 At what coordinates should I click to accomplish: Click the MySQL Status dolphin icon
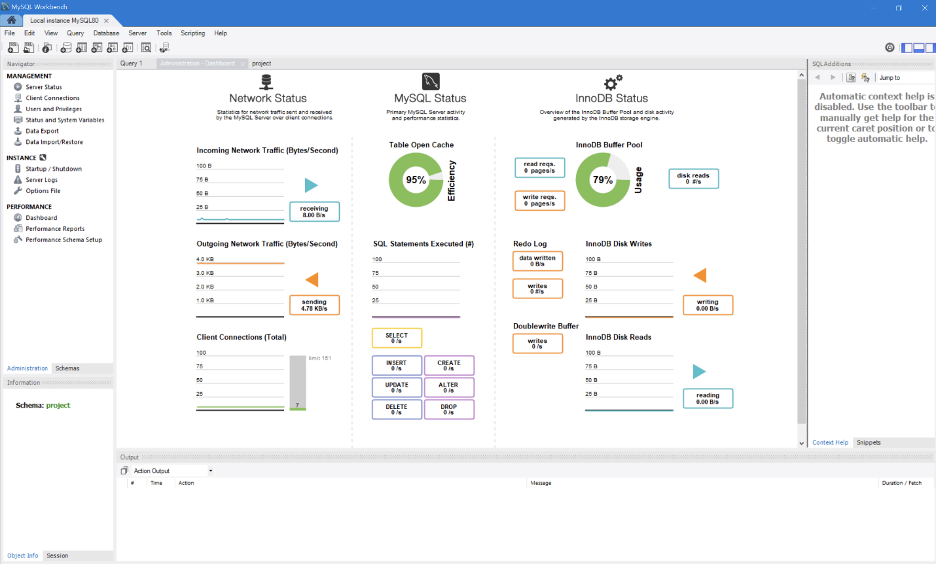[x=430, y=81]
